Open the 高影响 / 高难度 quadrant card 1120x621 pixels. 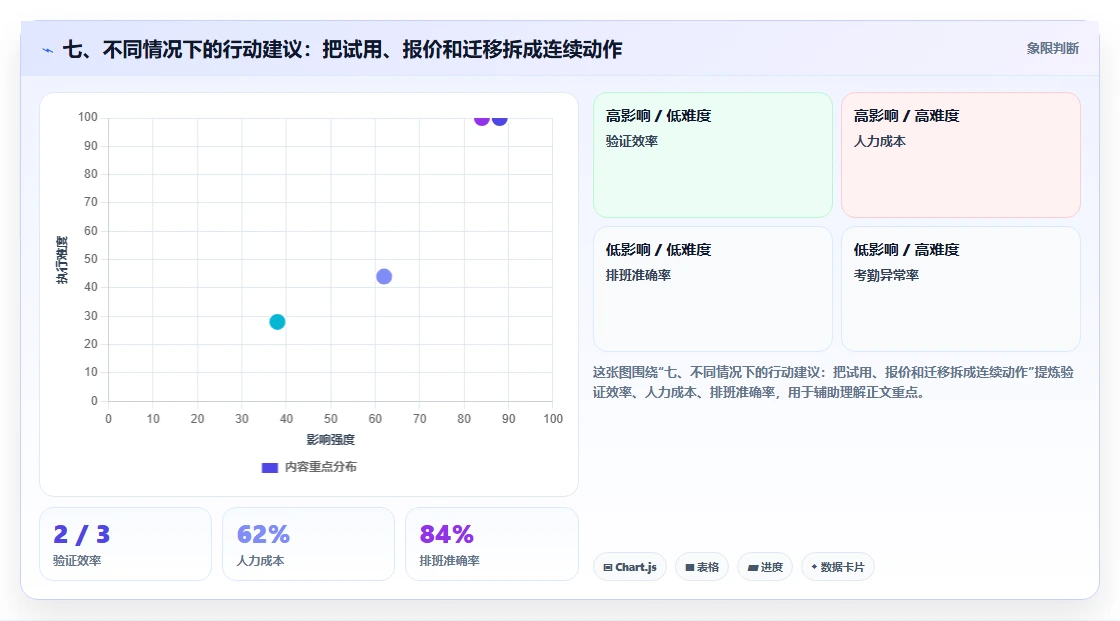[x=961, y=155]
